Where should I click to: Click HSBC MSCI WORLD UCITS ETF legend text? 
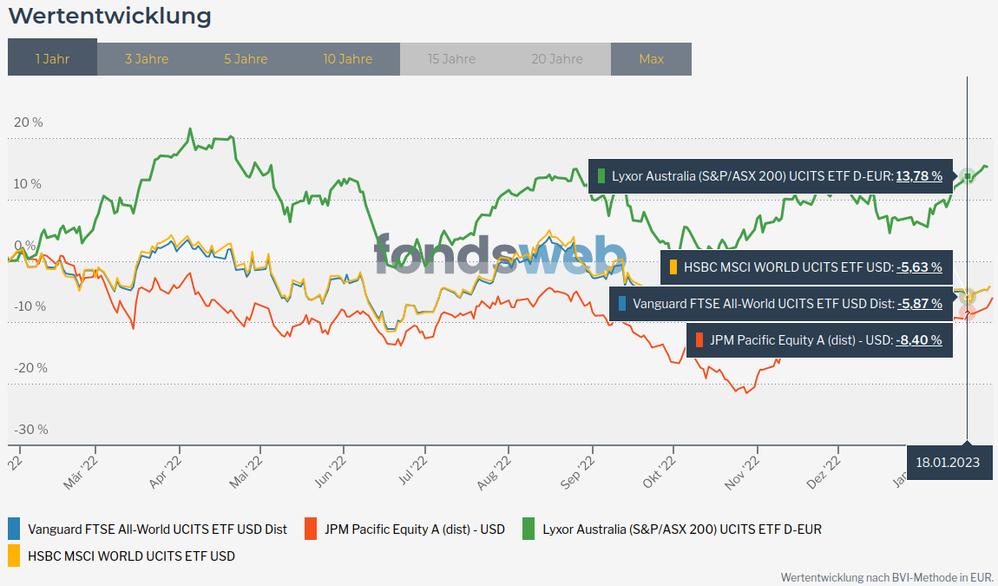point(131,554)
